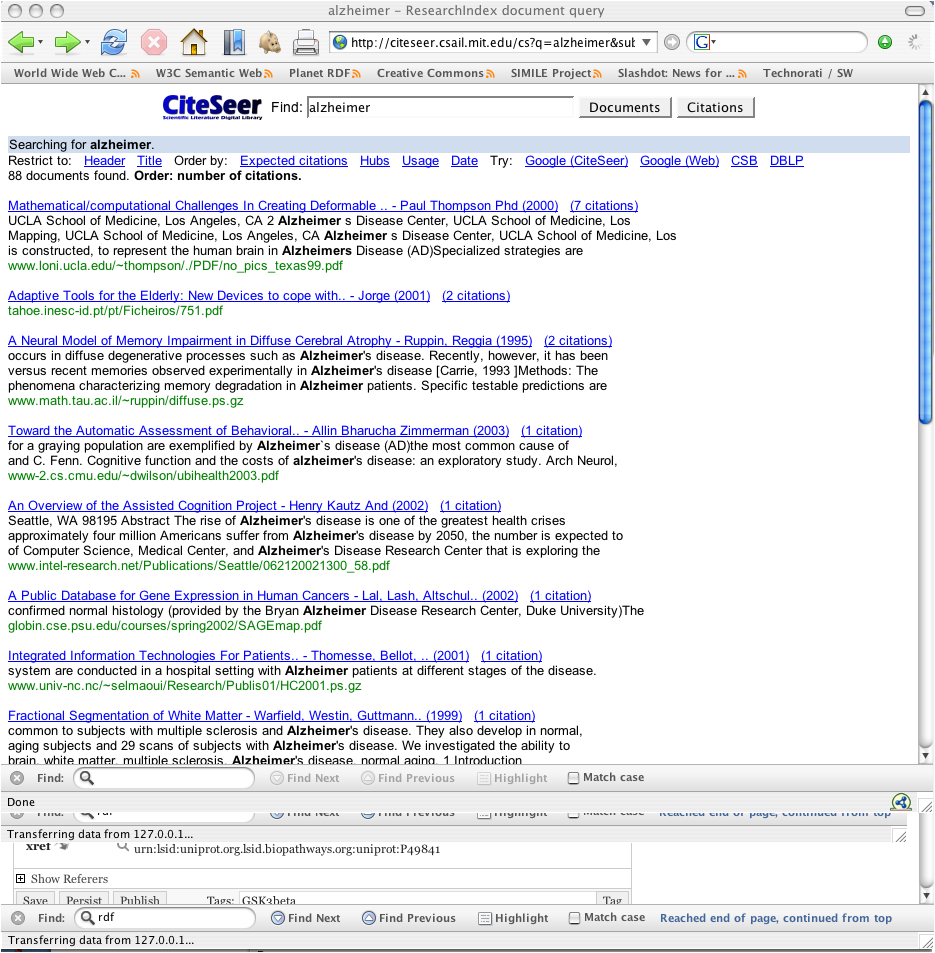Click the blue Reload page icon
The width and height of the screenshot is (935, 953).
115,42
